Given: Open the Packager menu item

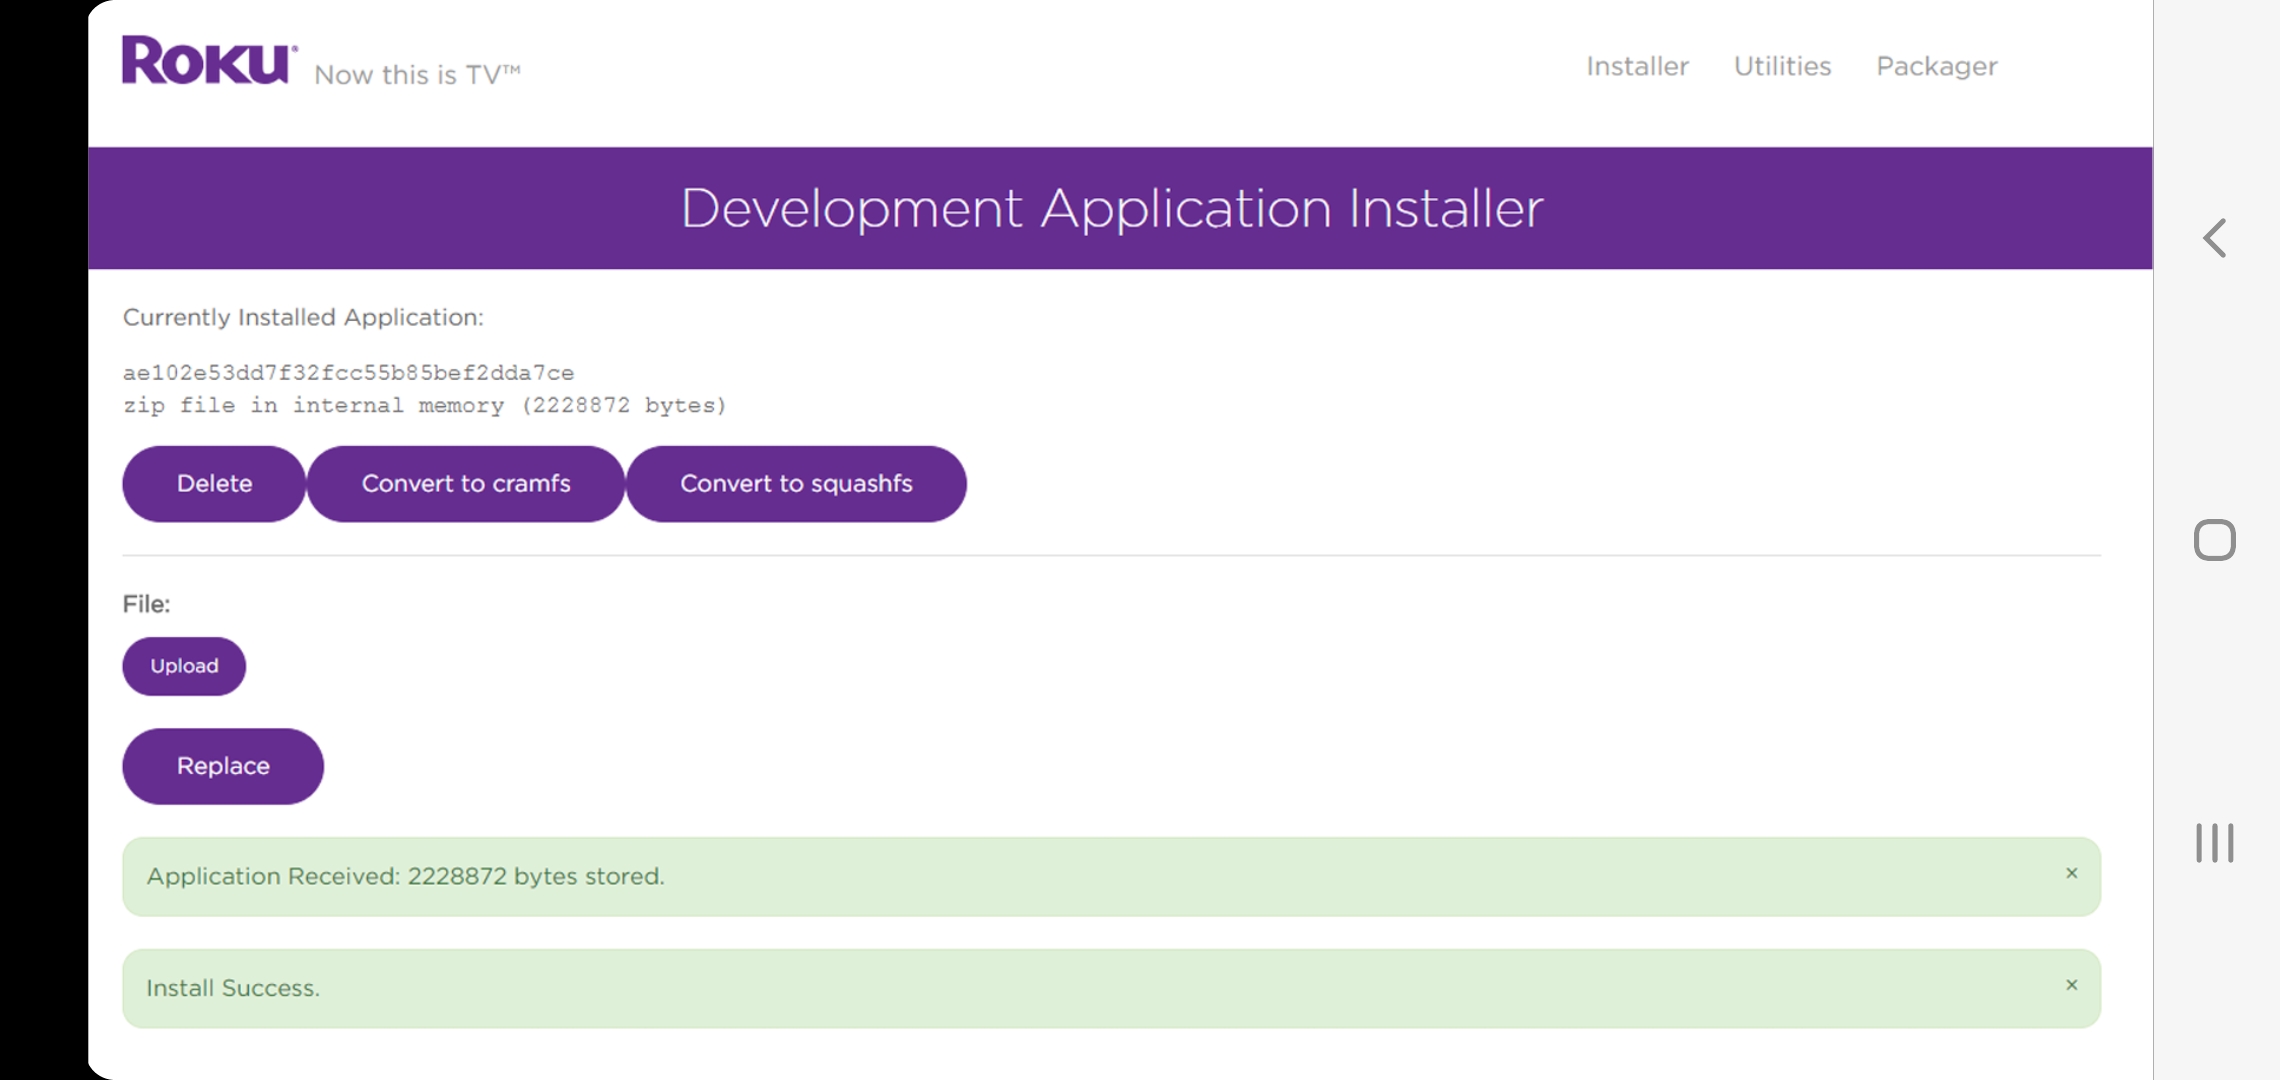Looking at the screenshot, I should pyautogui.click(x=1936, y=66).
